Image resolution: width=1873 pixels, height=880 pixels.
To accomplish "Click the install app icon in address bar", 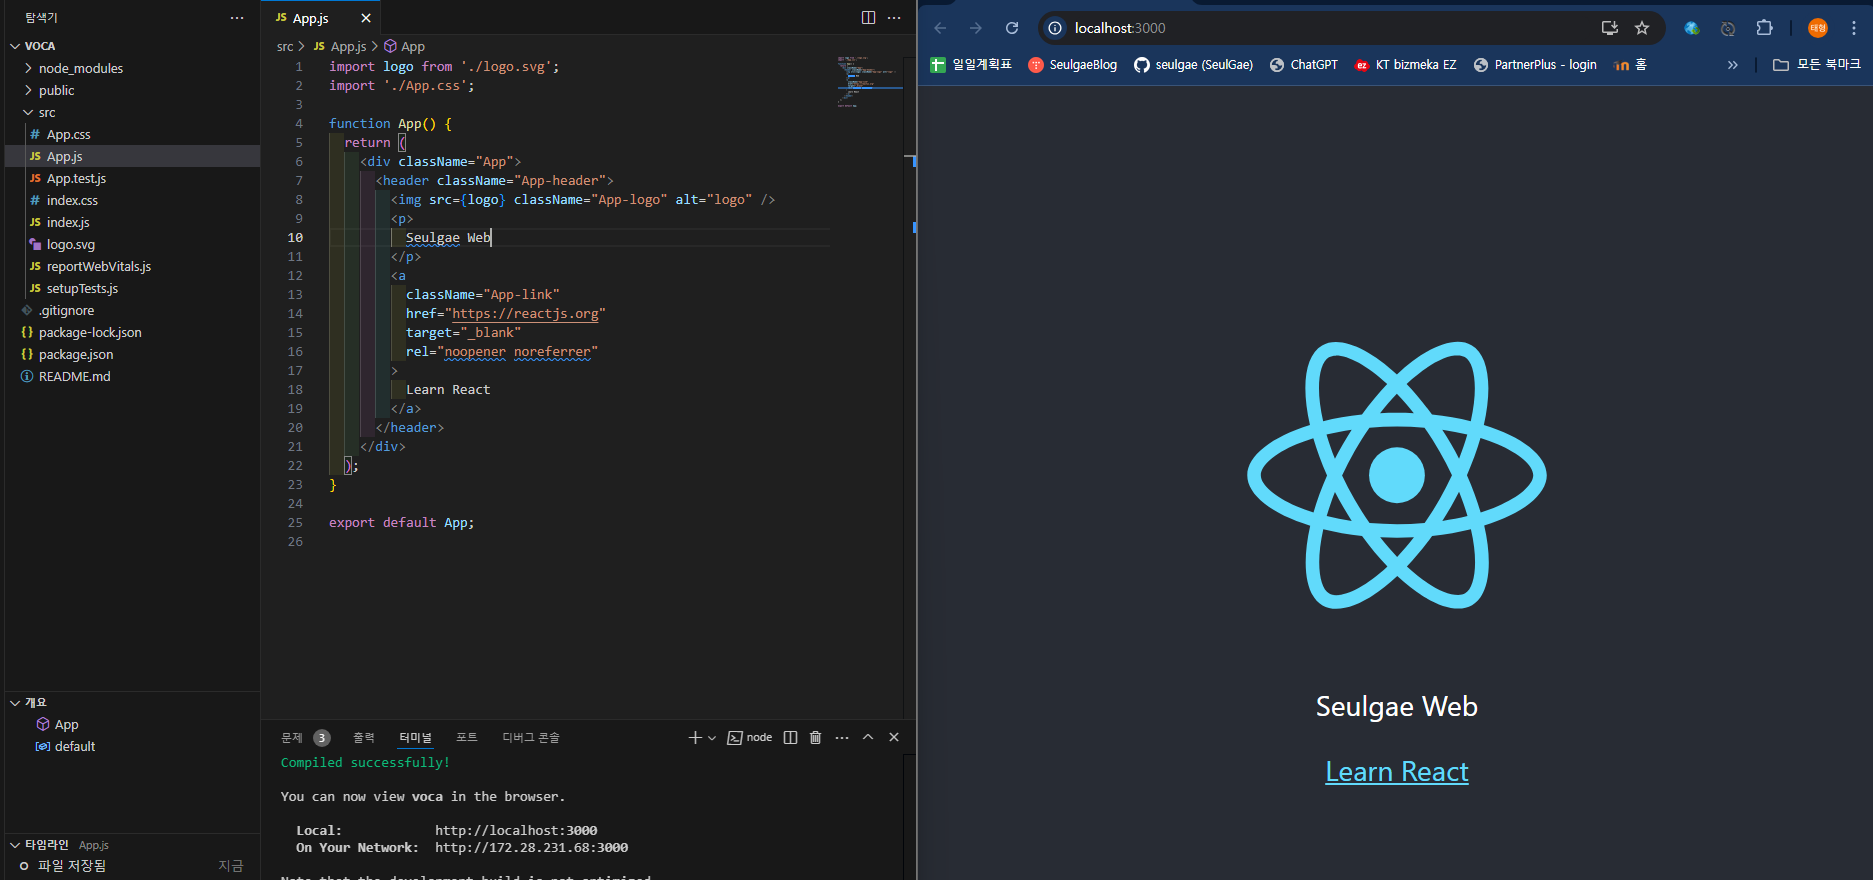I will (1610, 28).
